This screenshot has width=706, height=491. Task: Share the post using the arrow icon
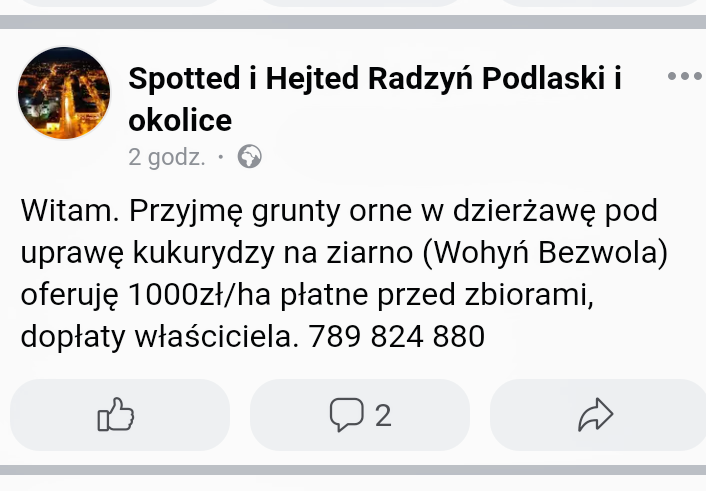pyautogui.click(x=594, y=414)
